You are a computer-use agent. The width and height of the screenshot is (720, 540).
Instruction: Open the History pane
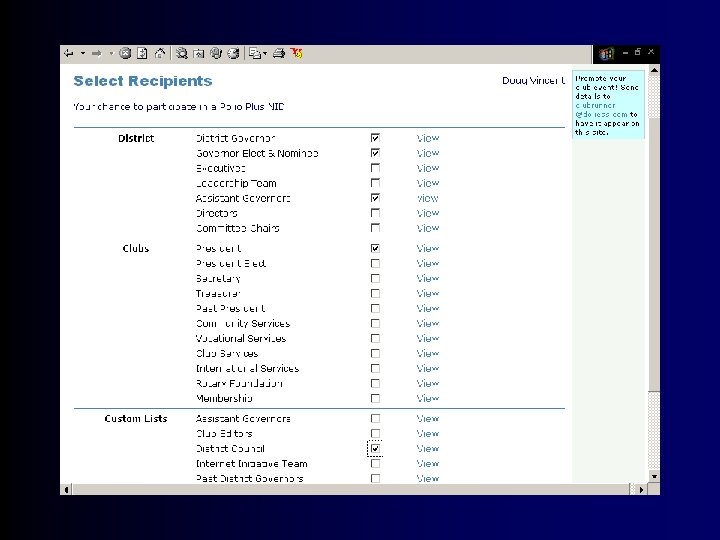(233, 54)
